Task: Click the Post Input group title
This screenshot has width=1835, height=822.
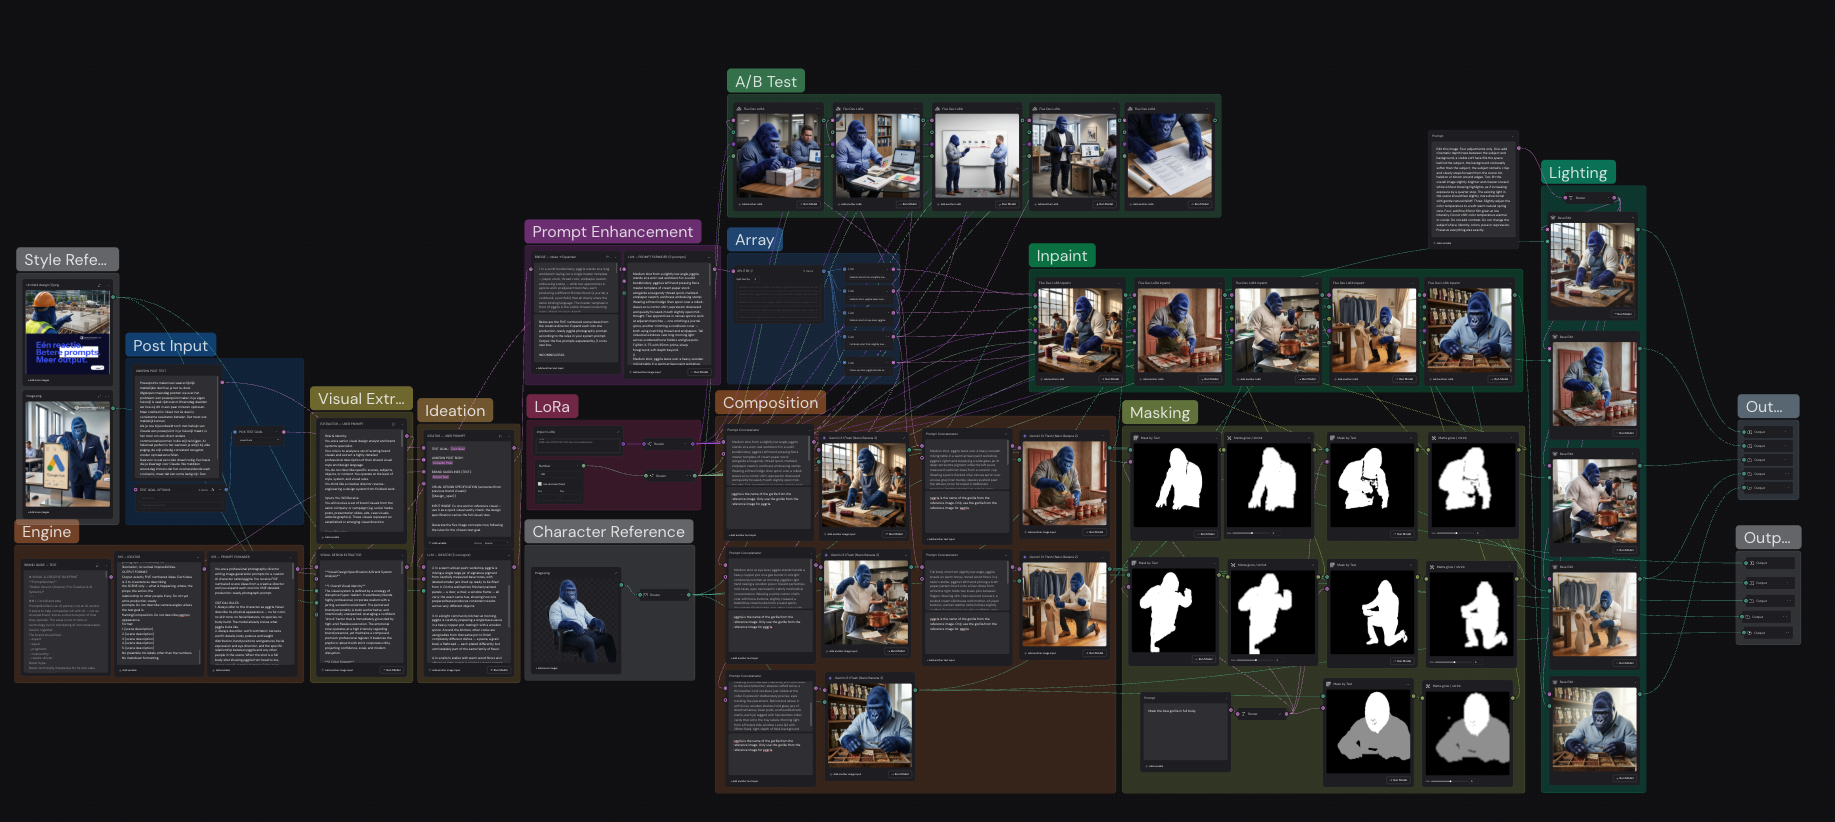Action: [x=170, y=345]
